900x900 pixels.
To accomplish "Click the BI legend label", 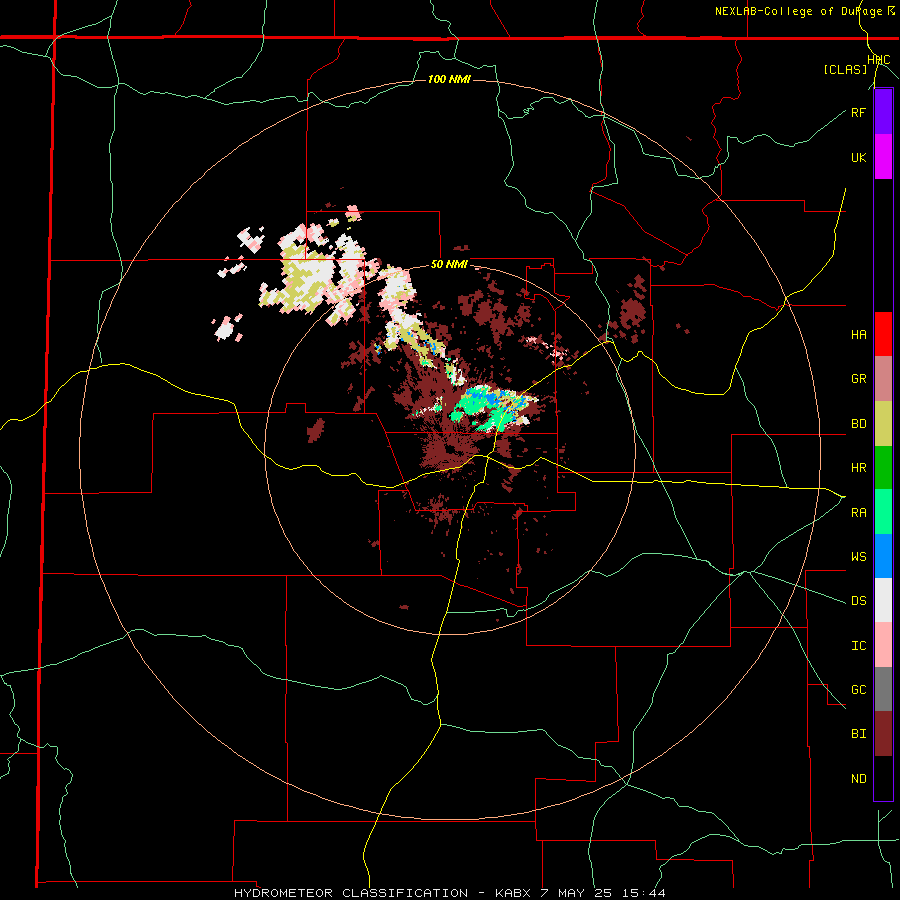I will coord(858,734).
